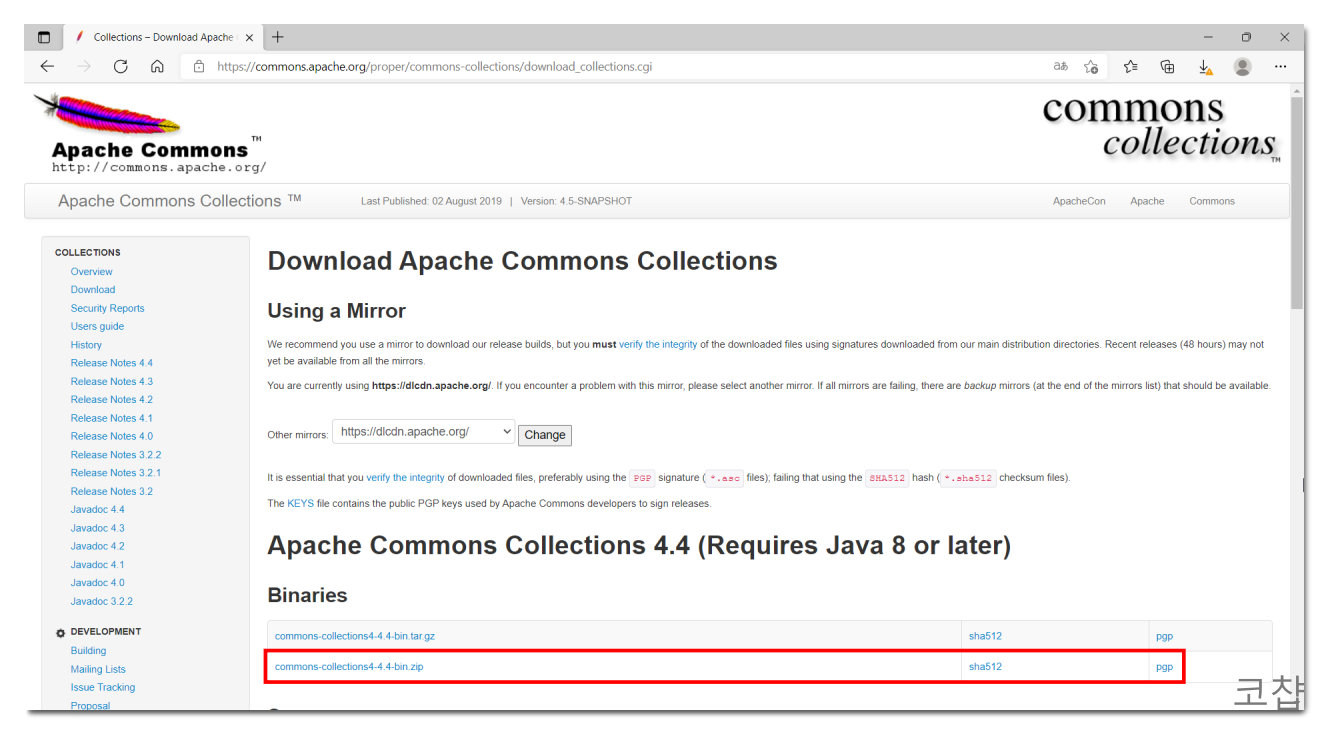Viewport: 1328px width, 734px height.
Task: Click the Change mirror button
Action: 545,435
